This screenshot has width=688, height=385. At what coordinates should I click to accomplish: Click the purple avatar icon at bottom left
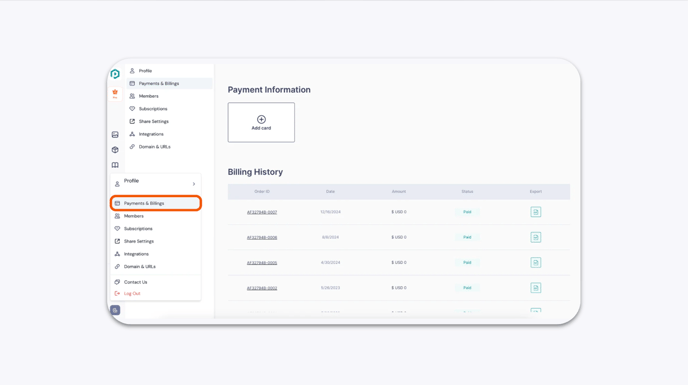pyautogui.click(x=115, y=310)
